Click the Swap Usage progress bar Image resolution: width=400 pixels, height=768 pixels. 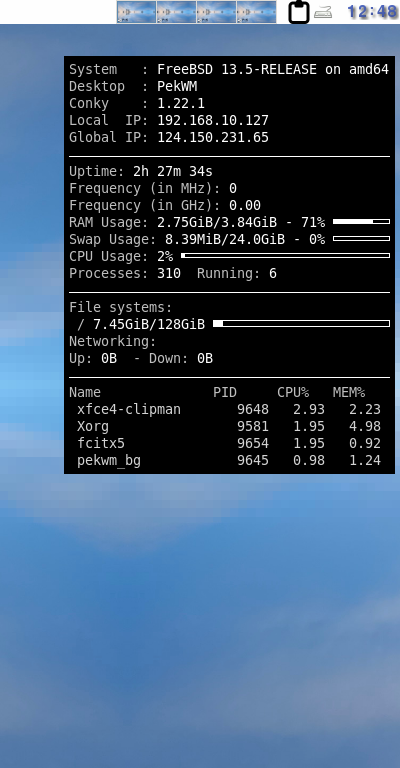pyautogui.click(x=361, y=239)
